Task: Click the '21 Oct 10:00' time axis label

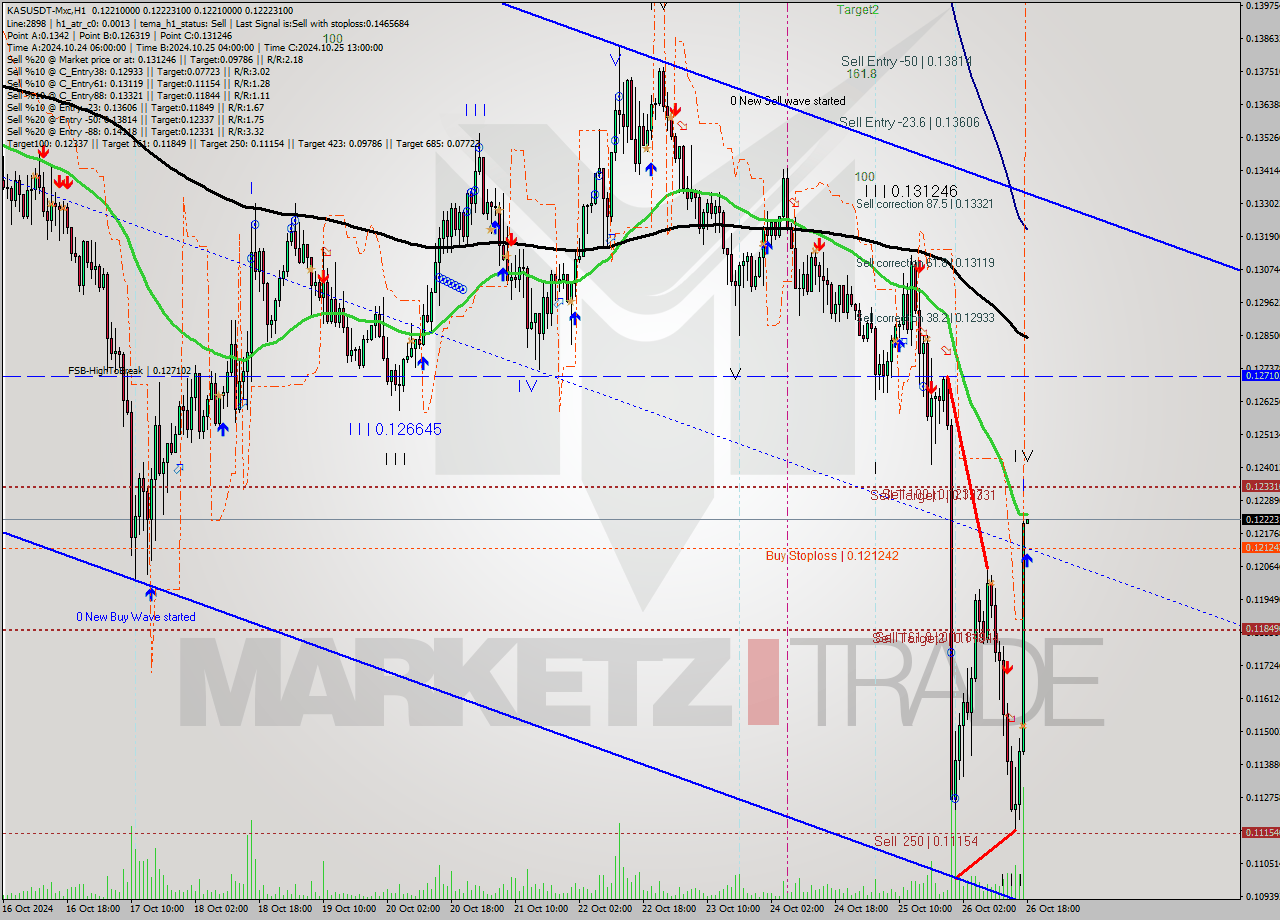Action: click(x=541, y=909)
